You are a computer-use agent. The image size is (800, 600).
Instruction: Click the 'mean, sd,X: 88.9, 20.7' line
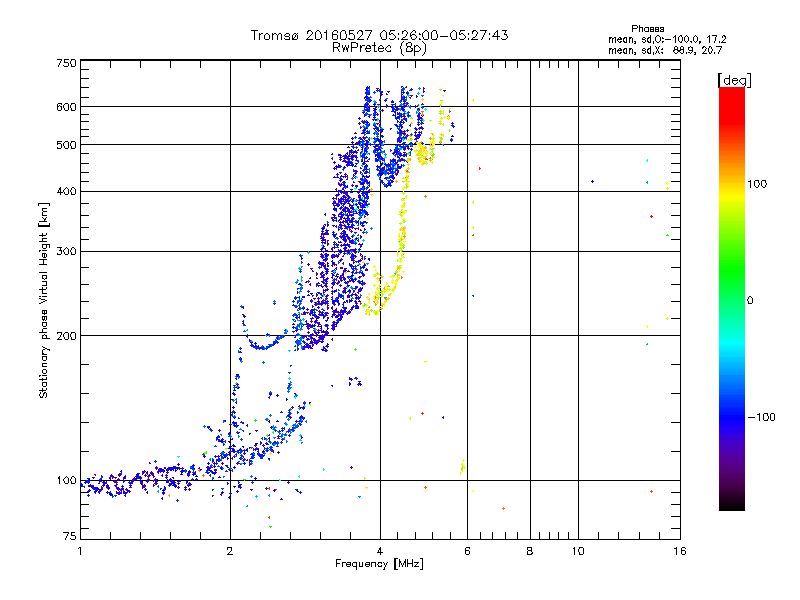[665, 50]
